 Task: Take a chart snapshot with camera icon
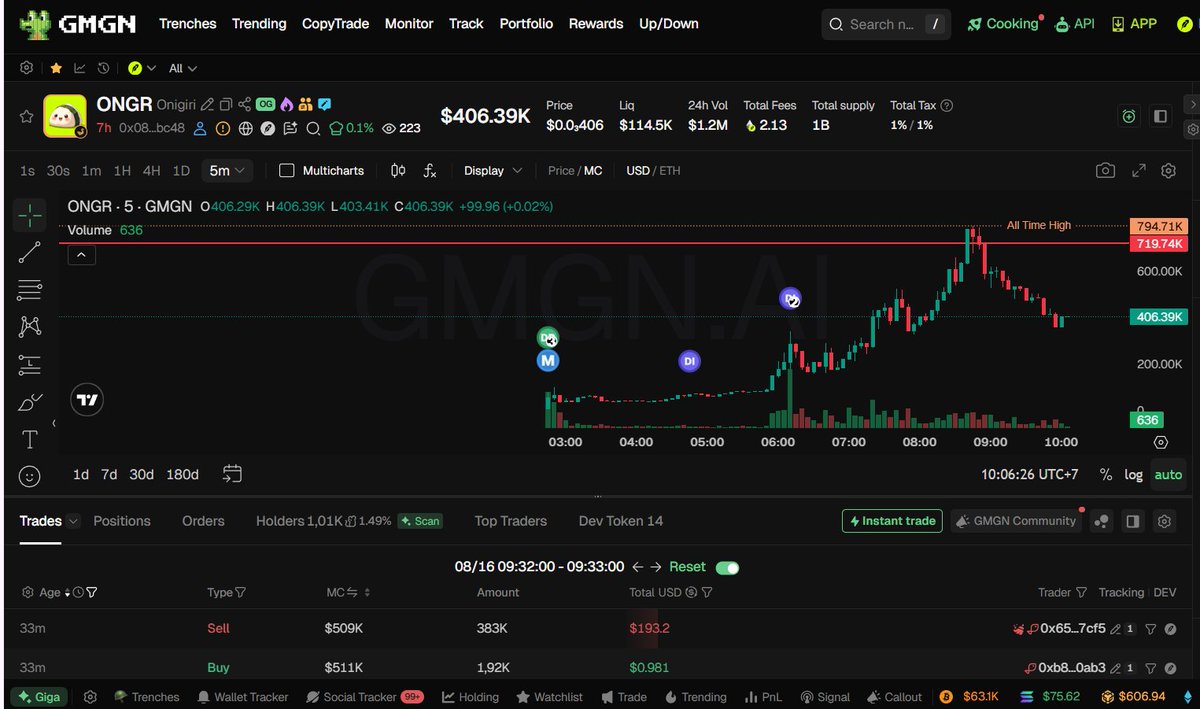tap(1105, 171)
